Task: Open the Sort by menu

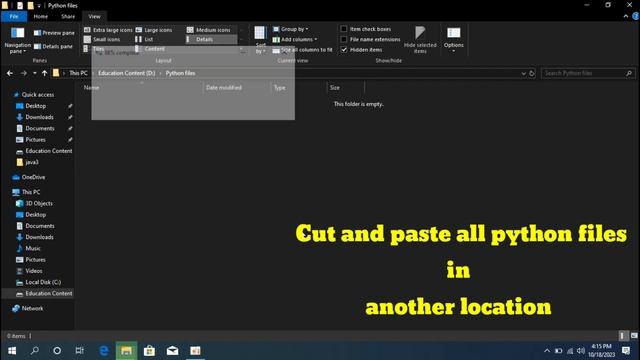Action: 260,40
